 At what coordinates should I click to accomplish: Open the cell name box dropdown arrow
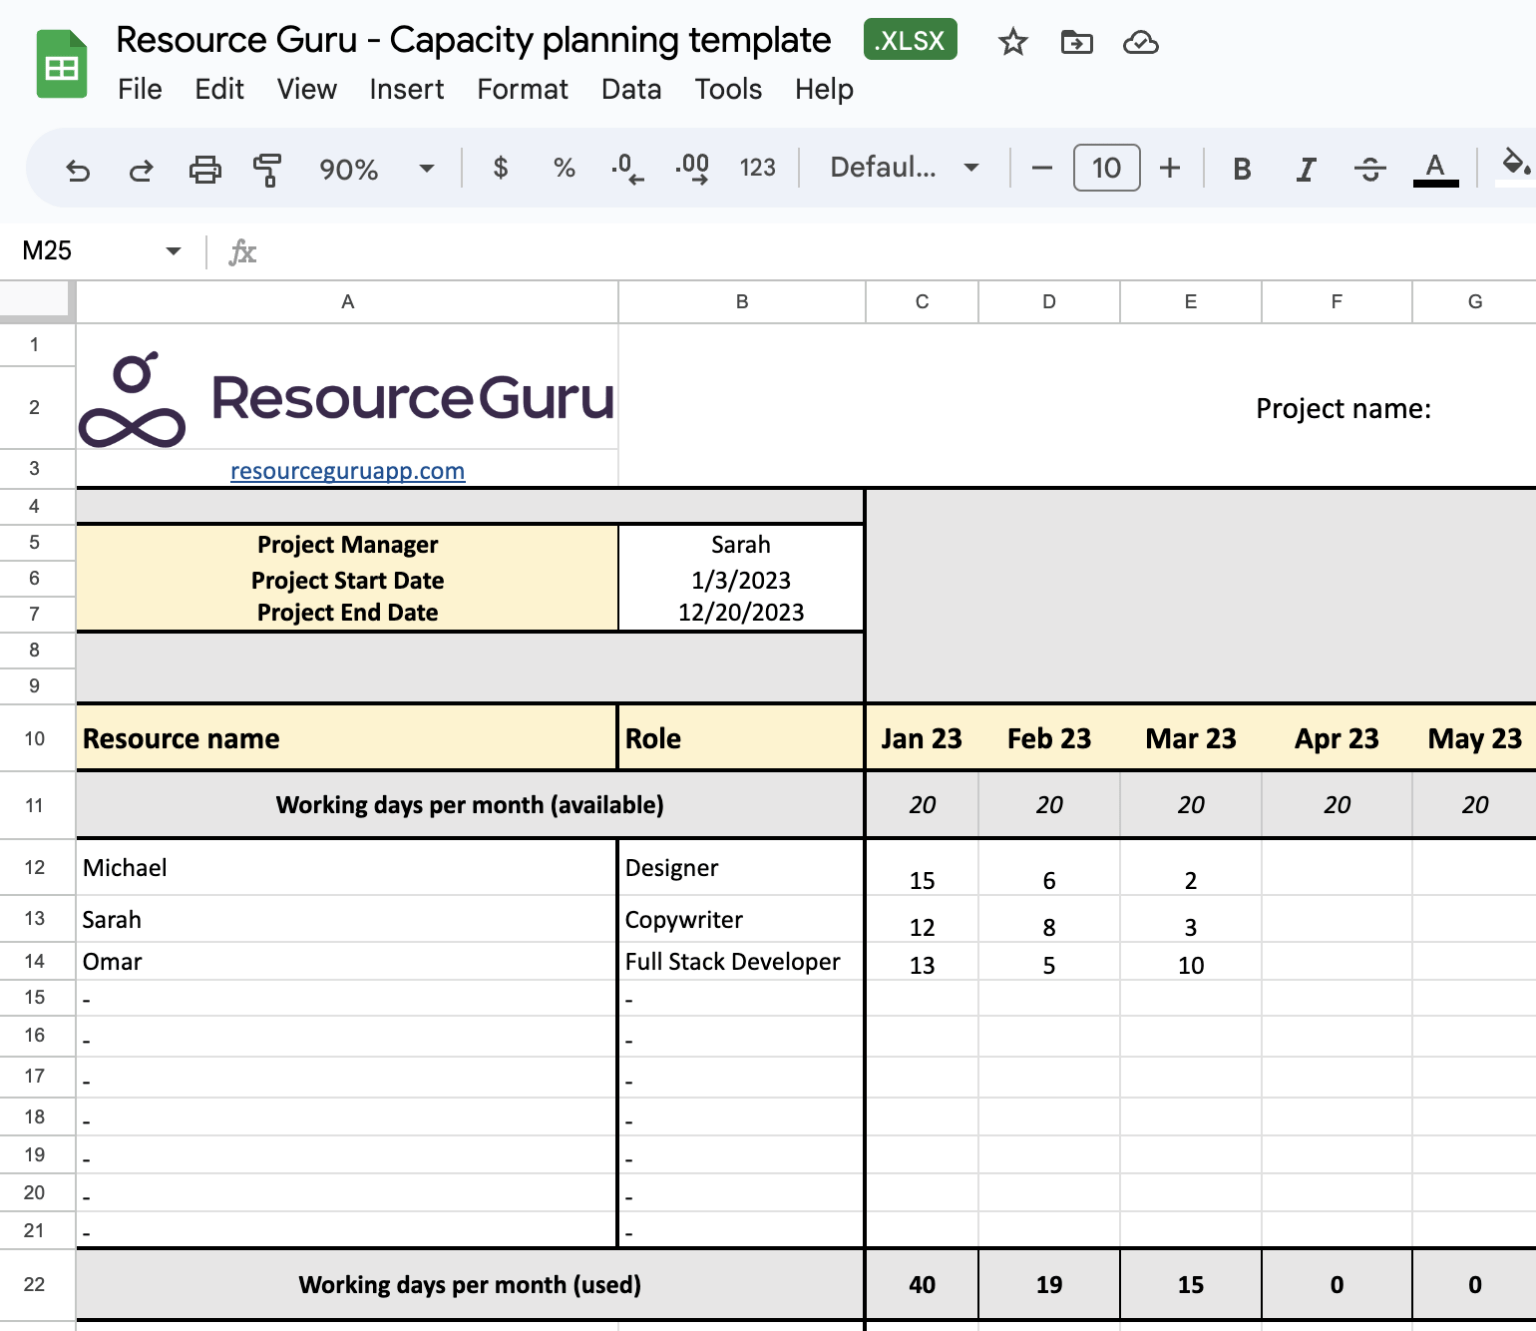click(173, 251)
